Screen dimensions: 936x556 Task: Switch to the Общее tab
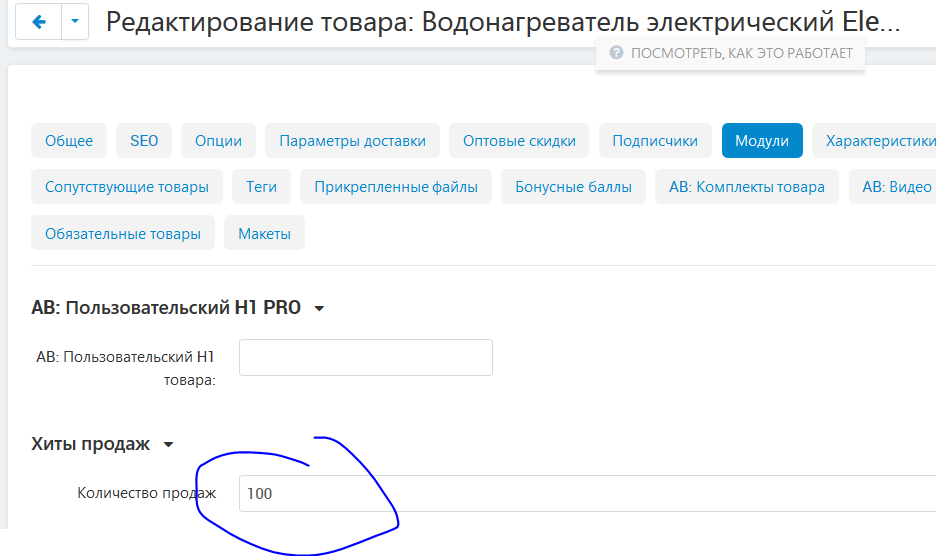coord(69,140)
